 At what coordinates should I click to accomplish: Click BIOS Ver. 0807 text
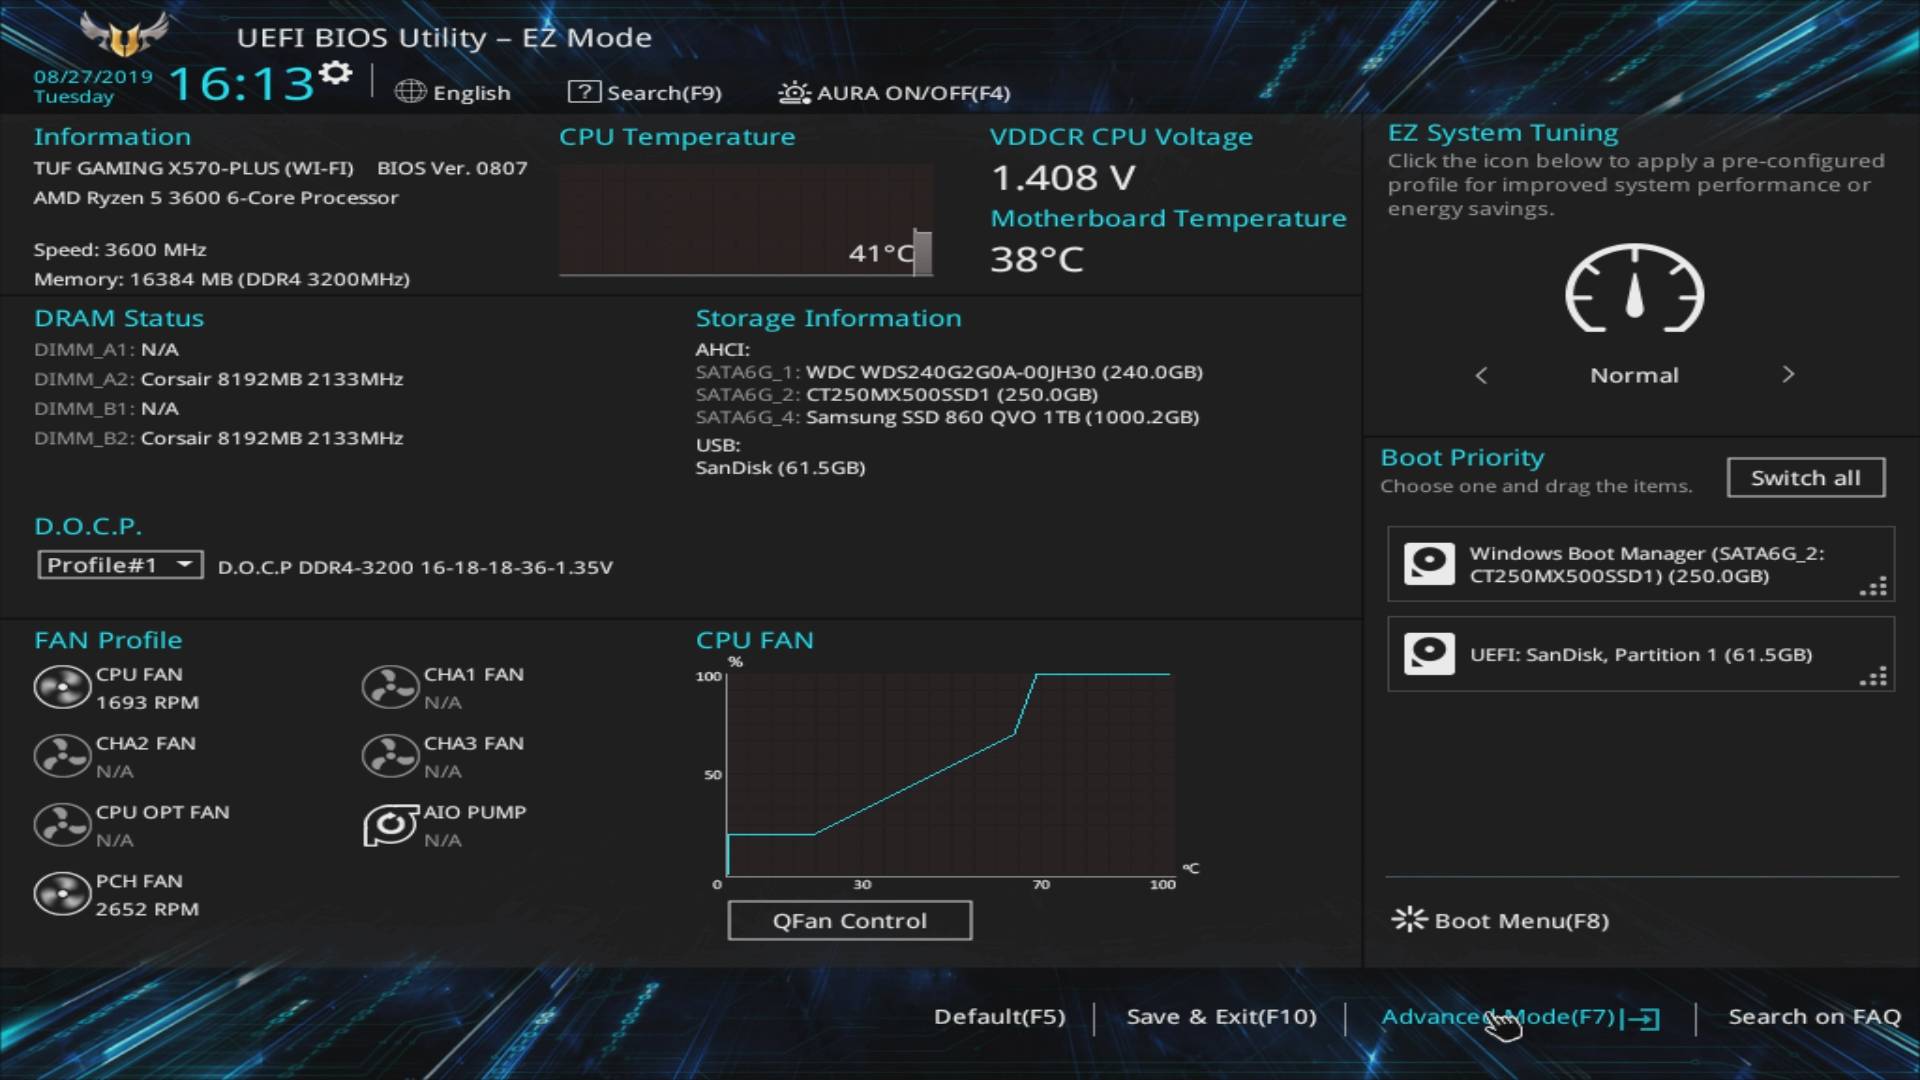(452, 168)
